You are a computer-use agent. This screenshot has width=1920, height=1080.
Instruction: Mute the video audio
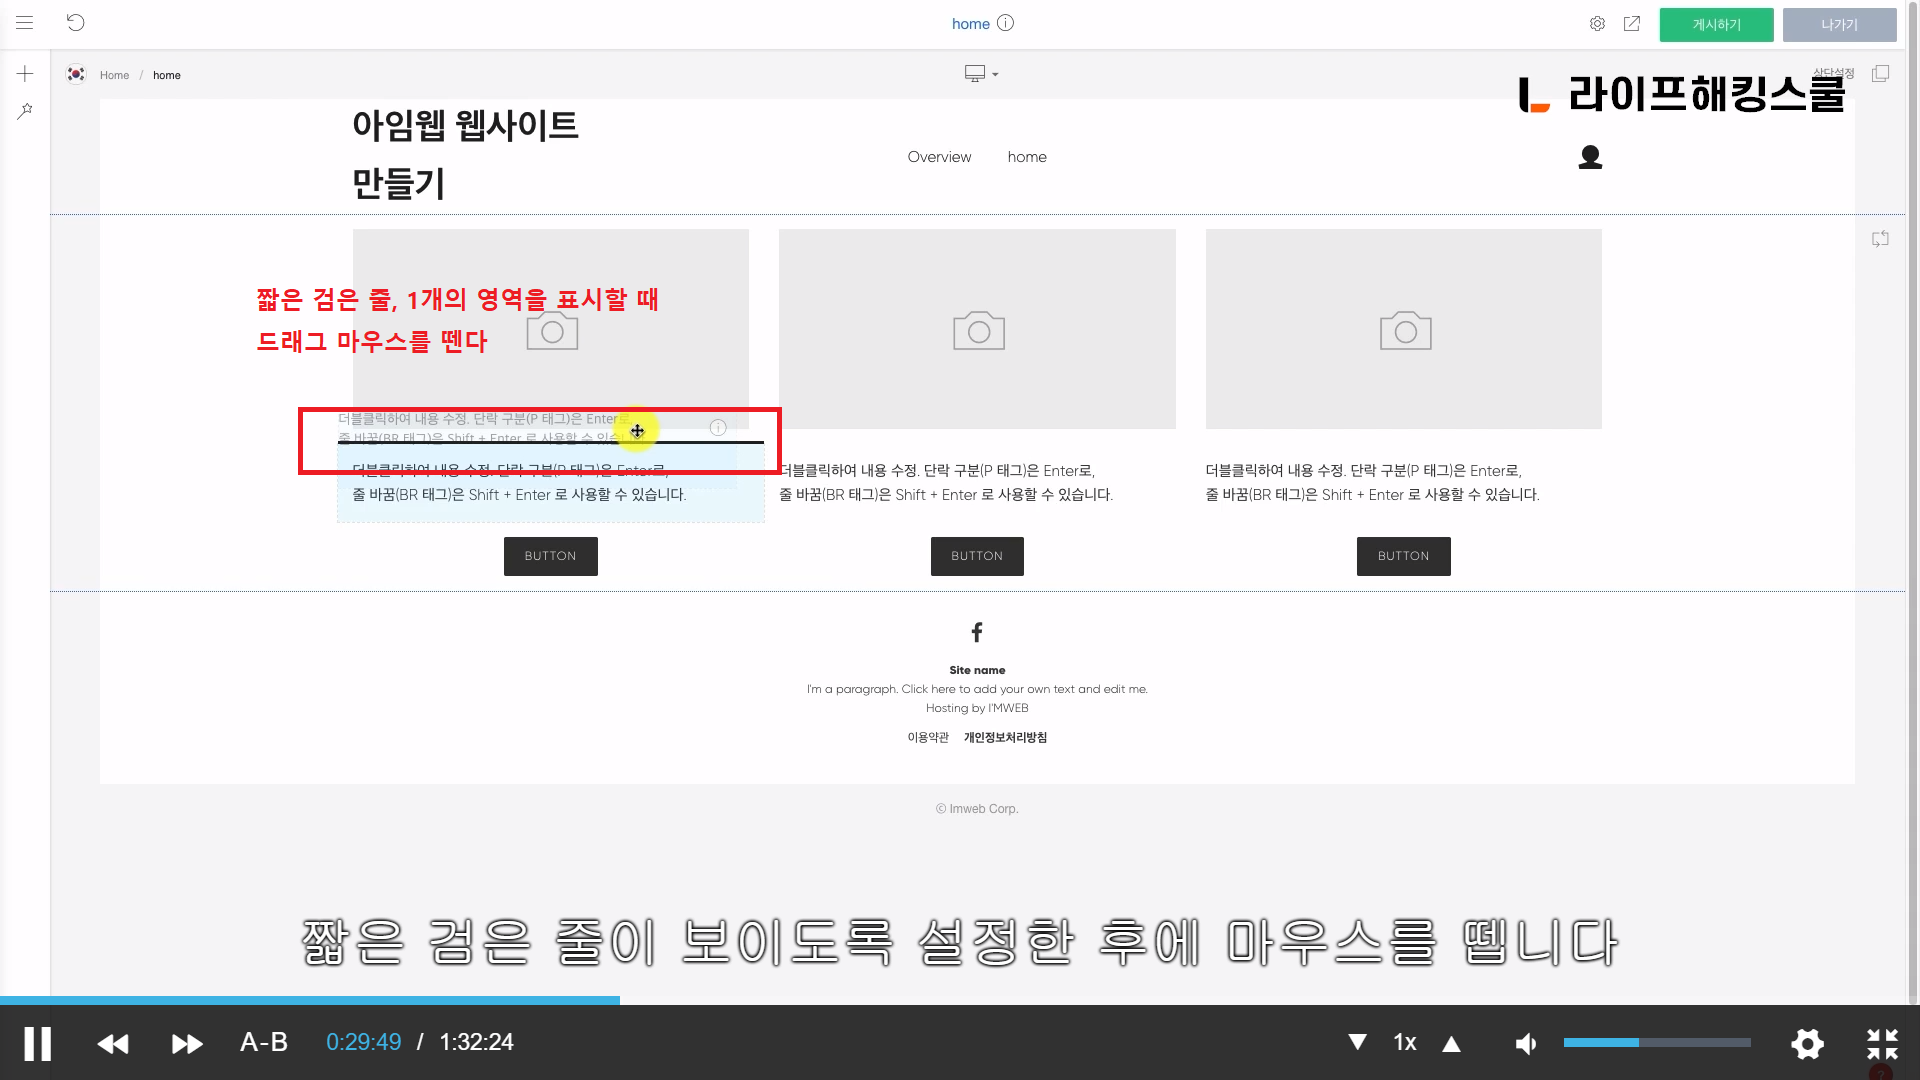pos(1526,1043)
